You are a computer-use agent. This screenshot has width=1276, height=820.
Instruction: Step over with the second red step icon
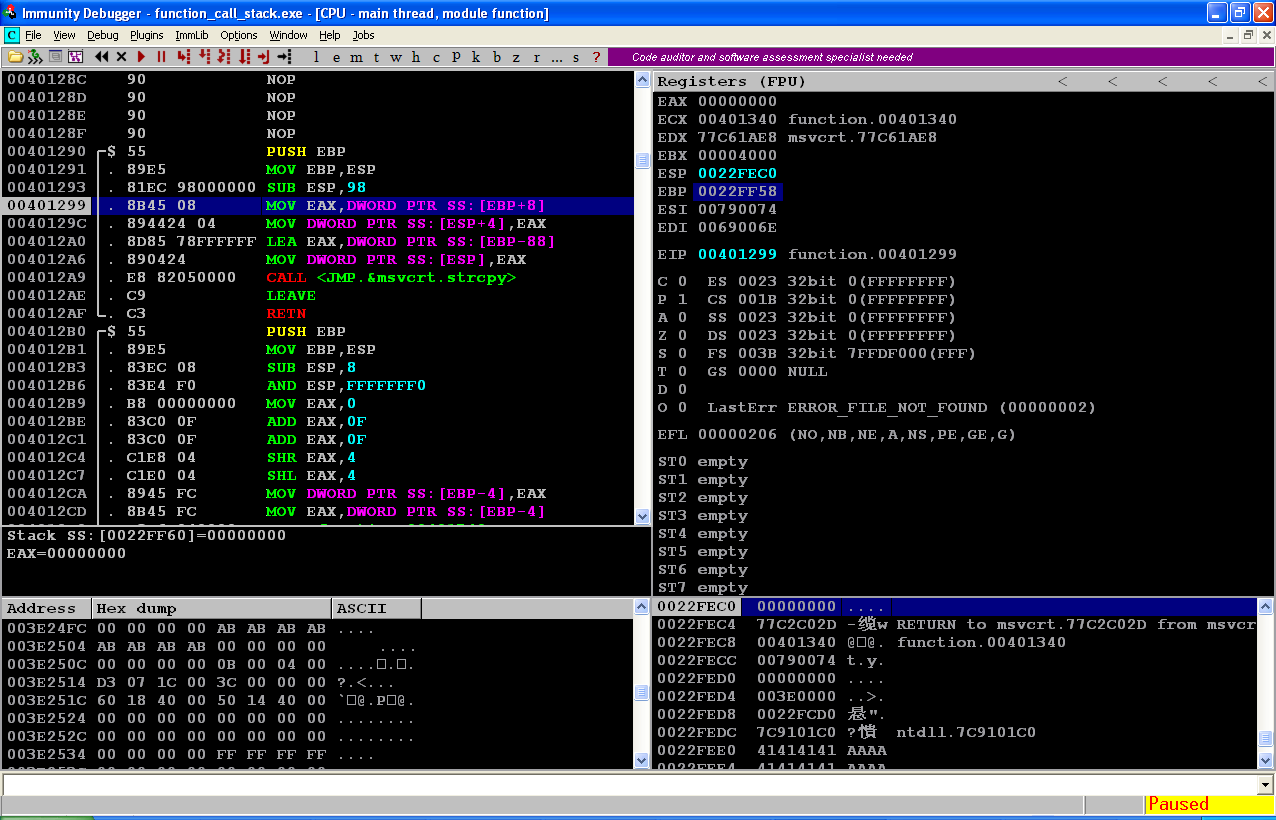(x=204, y=57)
